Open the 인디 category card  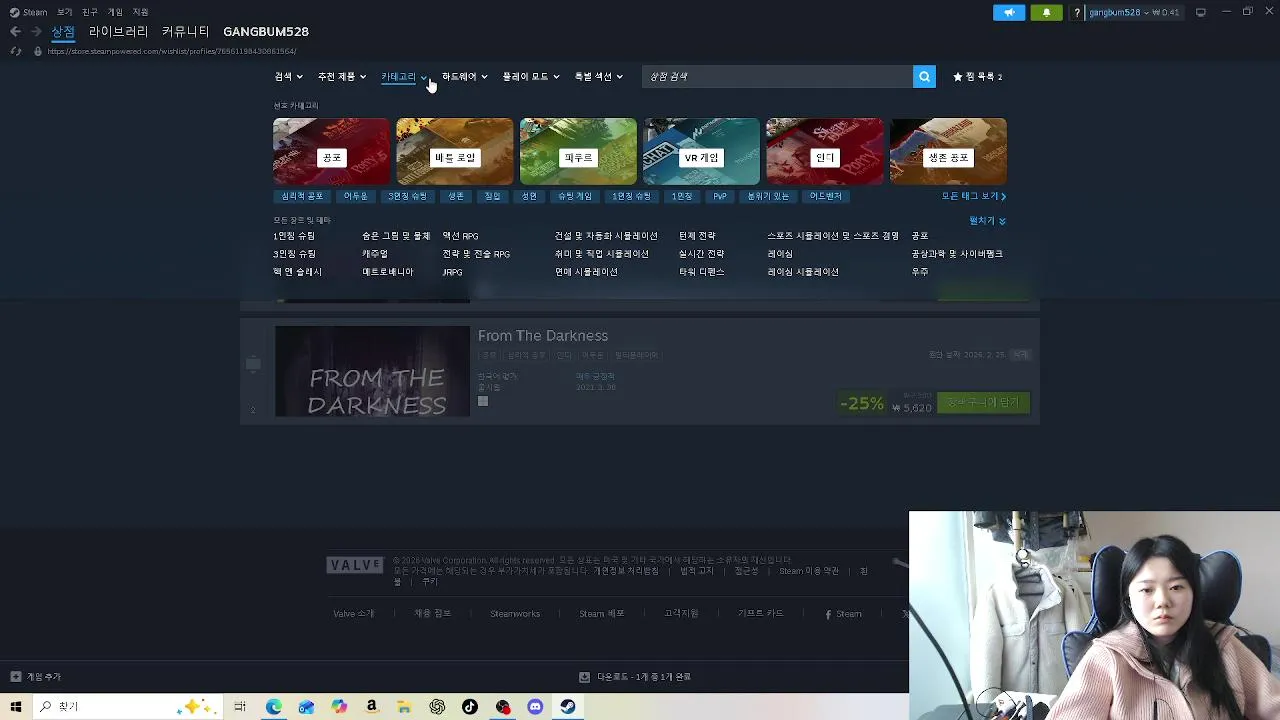[x=825, y=151]
